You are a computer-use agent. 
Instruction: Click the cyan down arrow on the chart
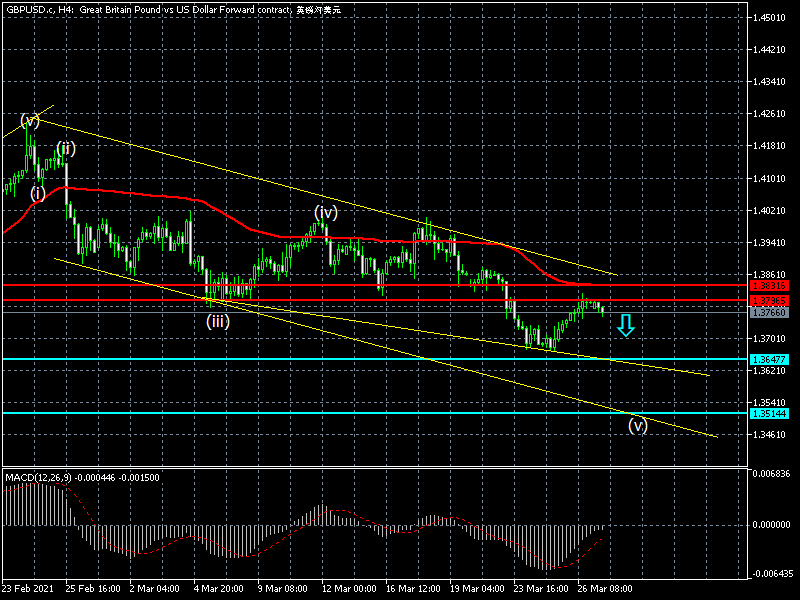coord(626,326)
